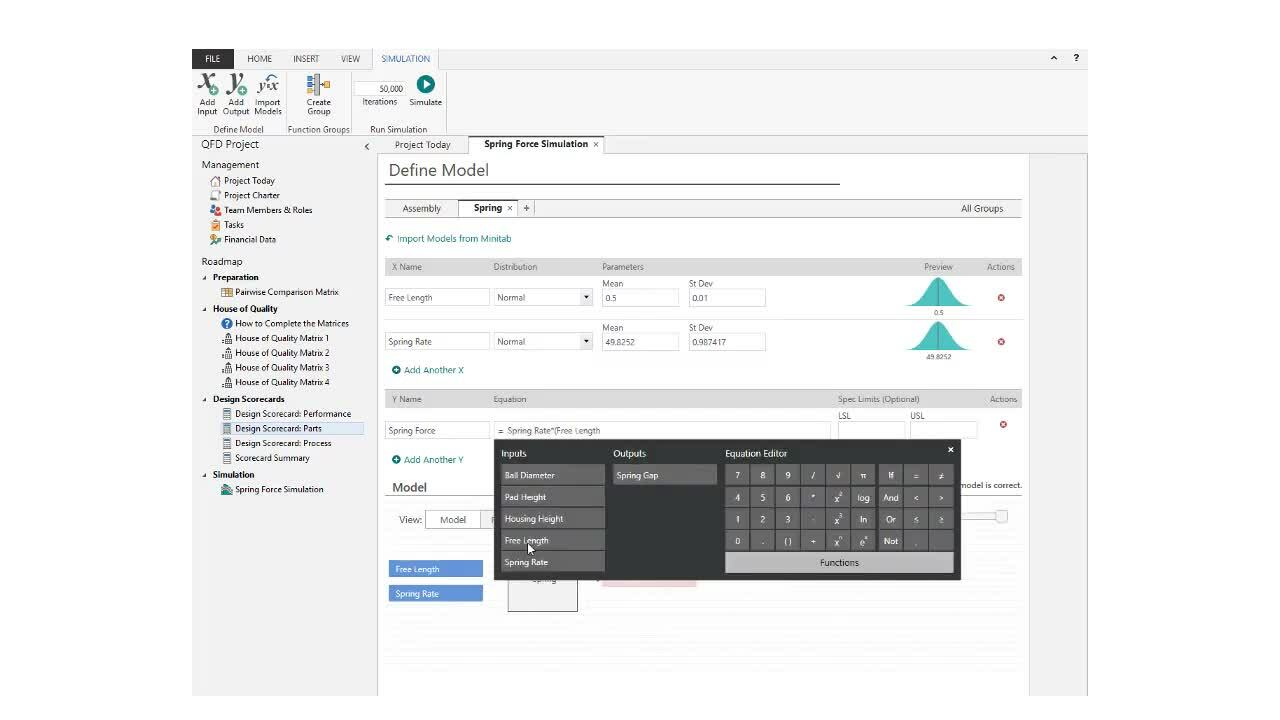Click the Iterations count field
1280x720 pixels.
pos(380,88)
